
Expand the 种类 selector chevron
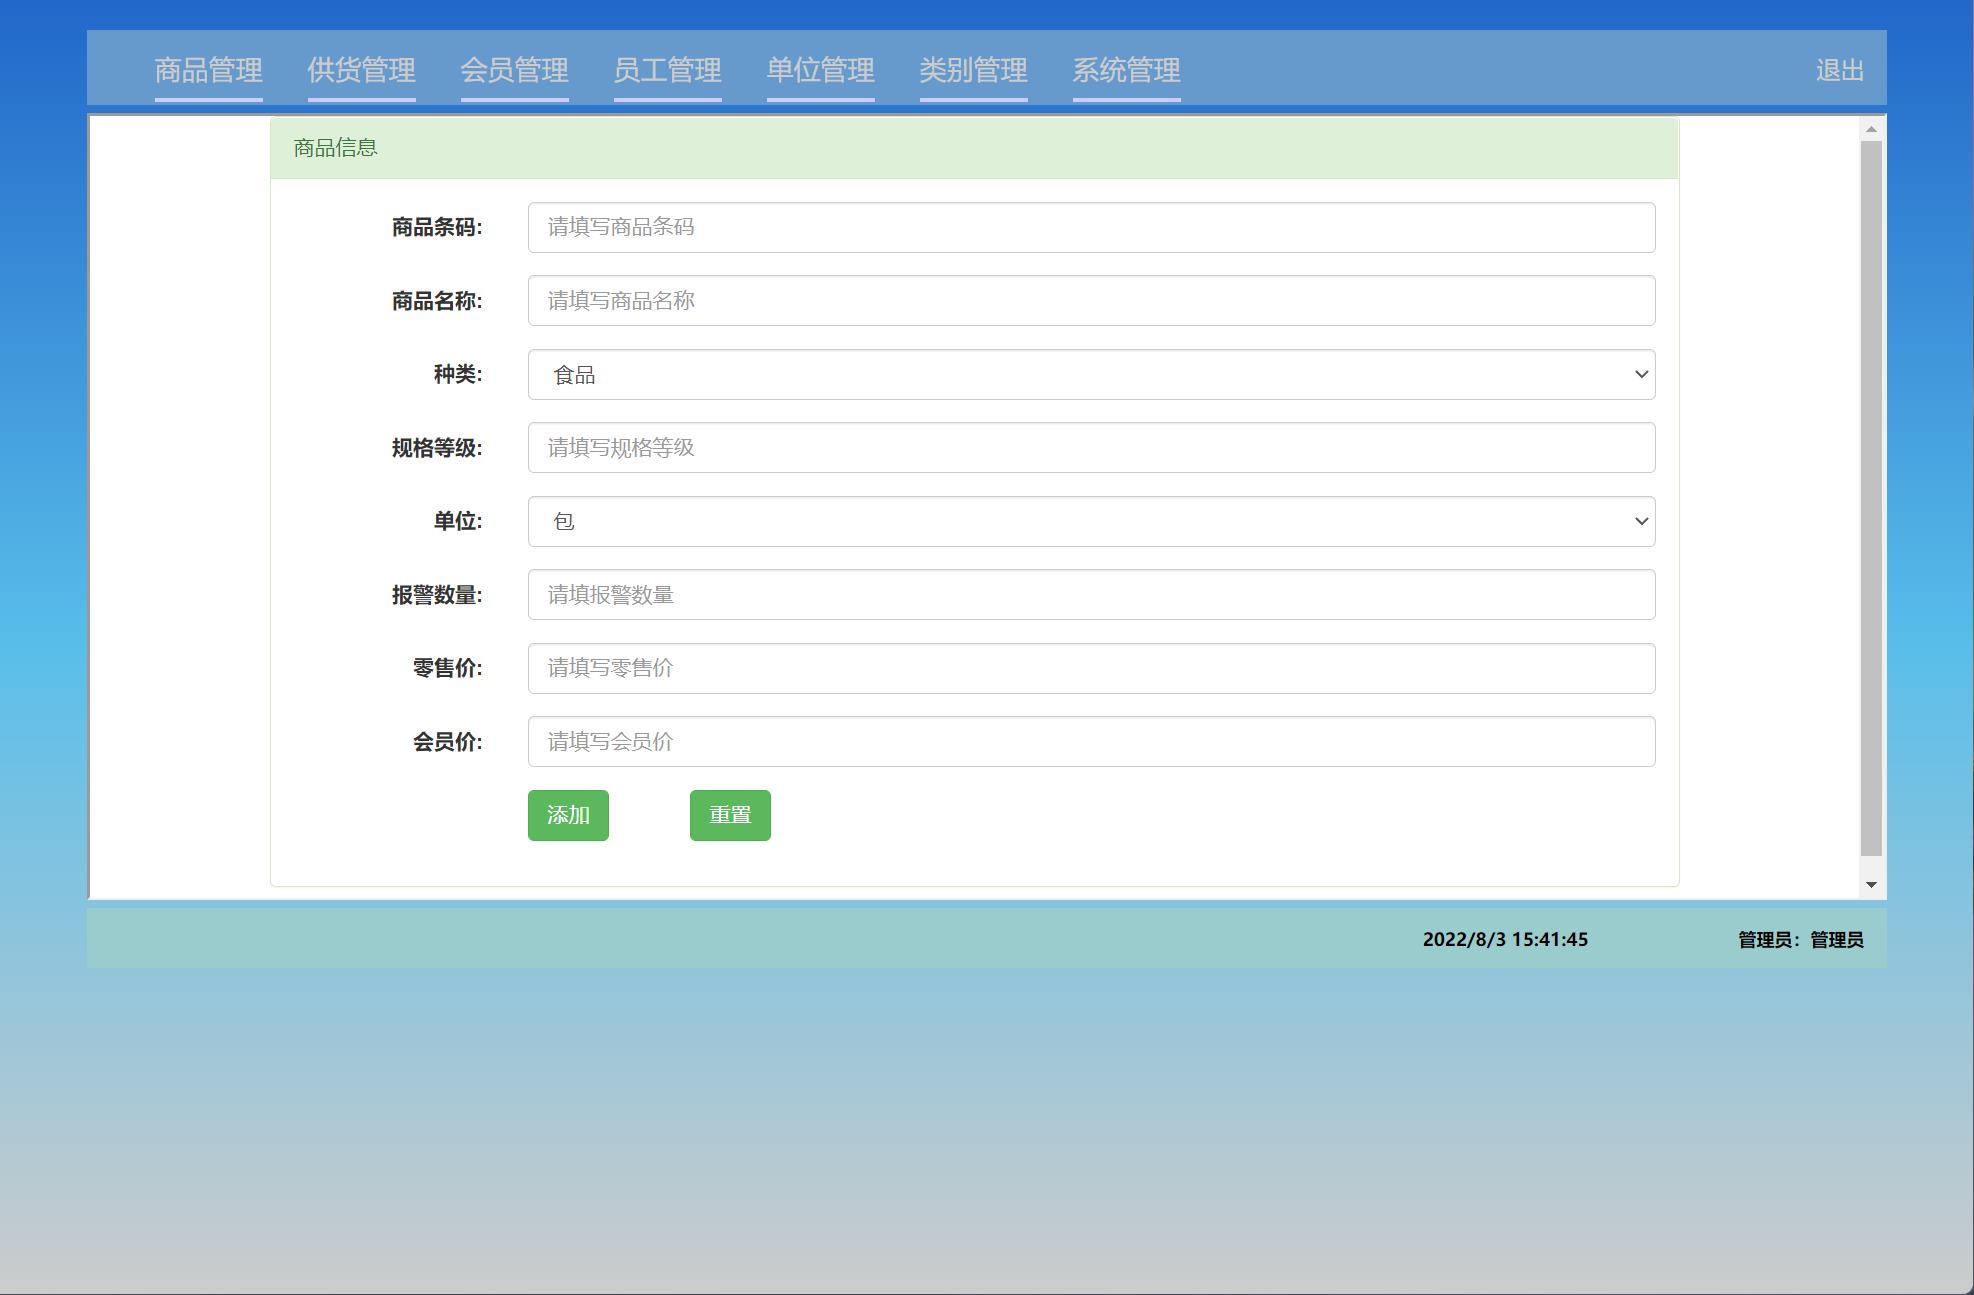[1641, 374]
